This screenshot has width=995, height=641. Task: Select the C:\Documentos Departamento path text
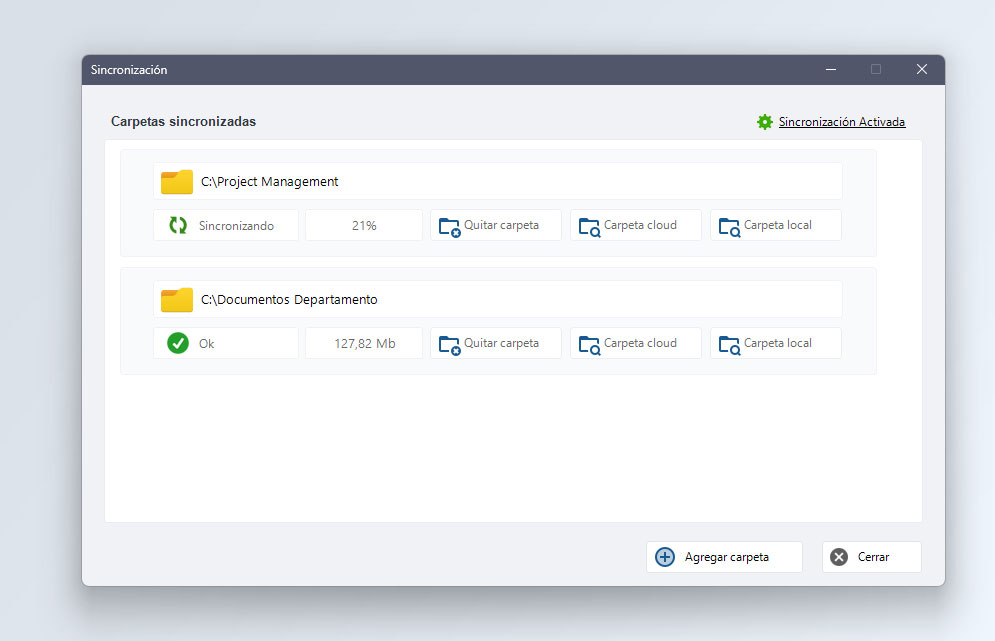[289, 300]
